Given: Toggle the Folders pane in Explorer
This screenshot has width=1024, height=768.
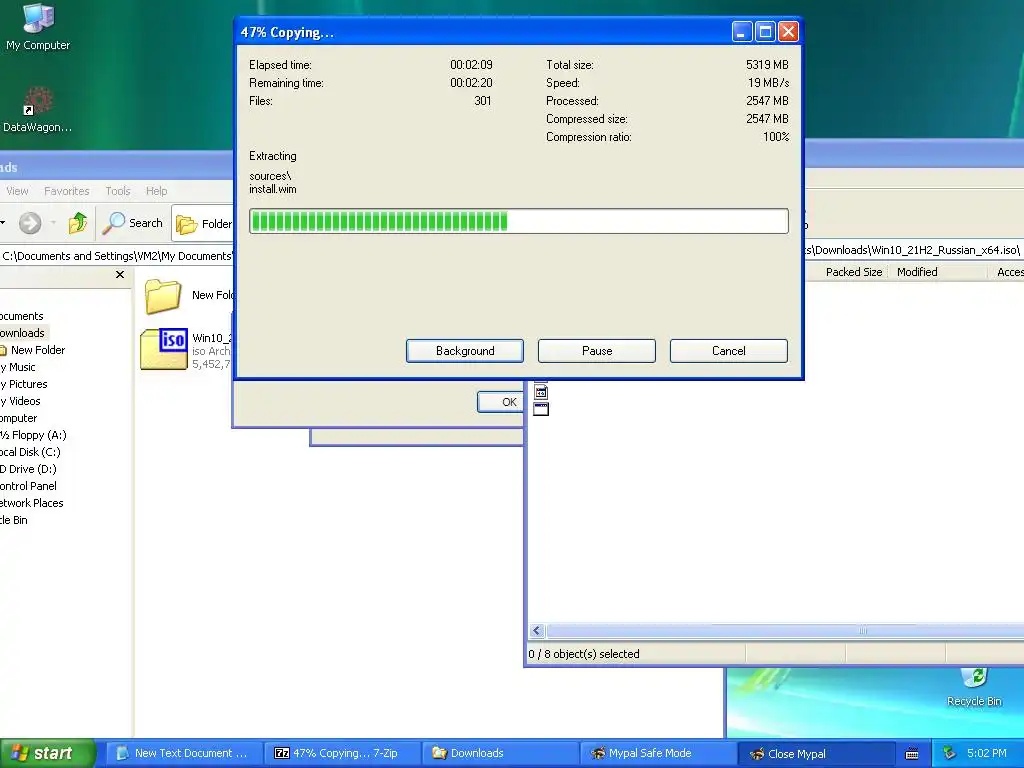Looking at the screenshot, I should coord(204,223).
